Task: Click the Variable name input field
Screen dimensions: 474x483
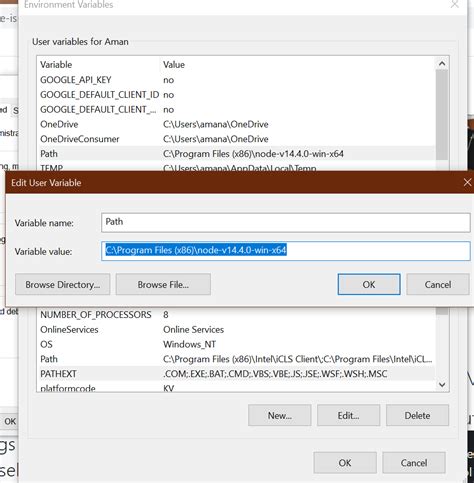Action: (x=286, y=222)
